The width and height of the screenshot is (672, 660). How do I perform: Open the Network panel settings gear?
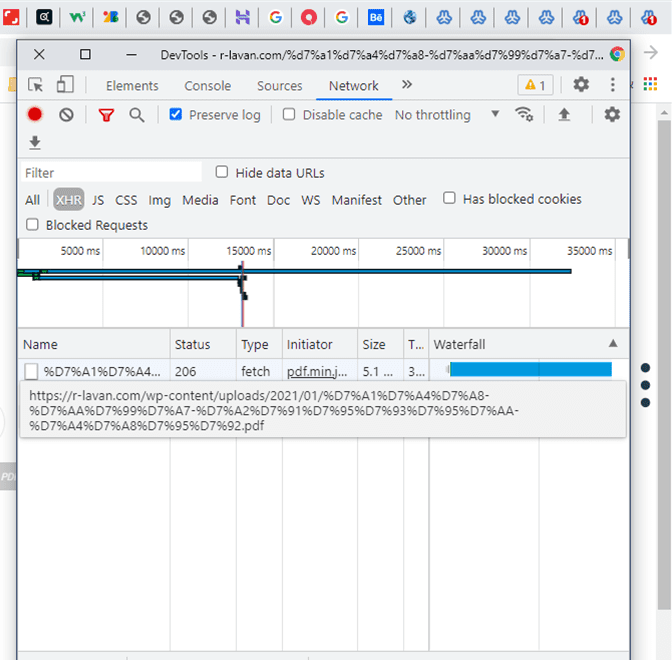612,114
